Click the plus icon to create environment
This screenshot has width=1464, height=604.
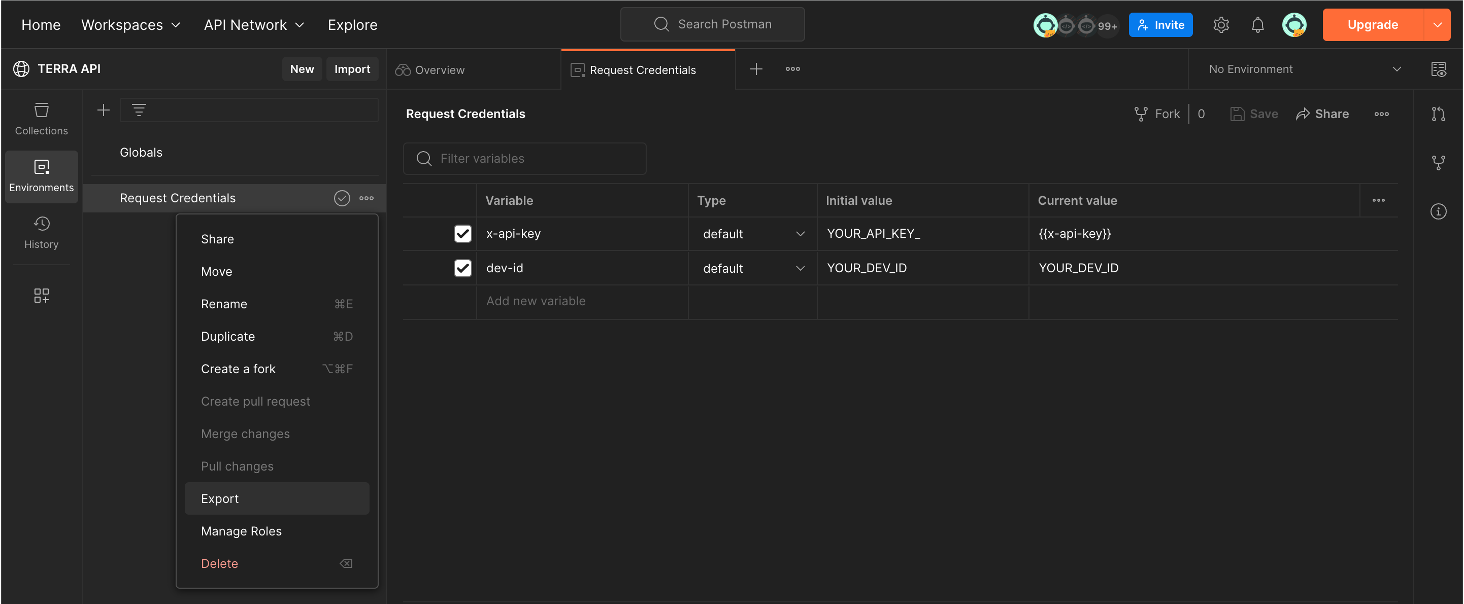tap(103, 110)
